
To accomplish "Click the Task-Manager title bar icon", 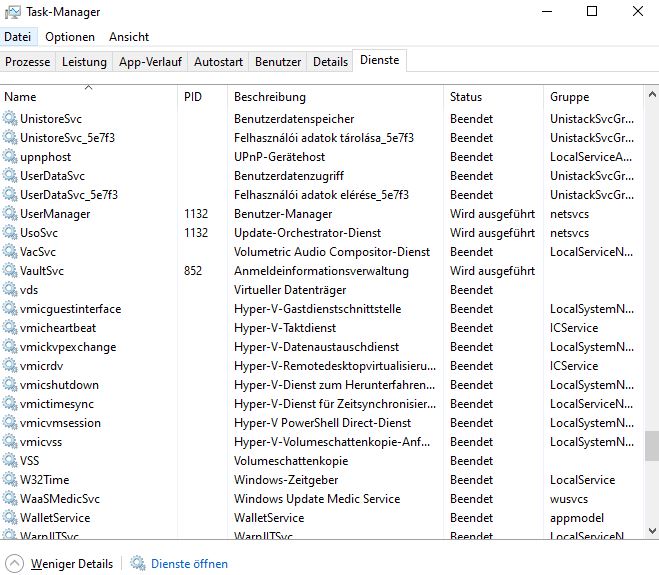I will (x=13, y=12).
